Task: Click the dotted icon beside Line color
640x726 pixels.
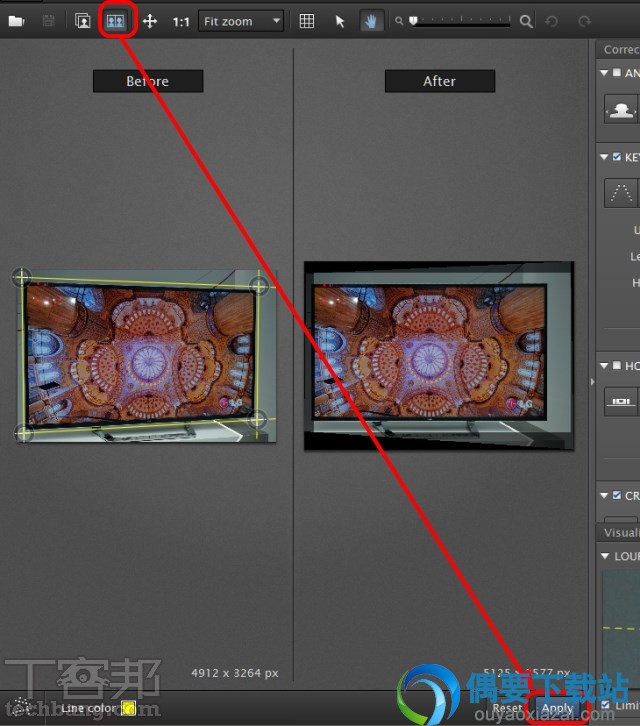Action: pos(19,706)
